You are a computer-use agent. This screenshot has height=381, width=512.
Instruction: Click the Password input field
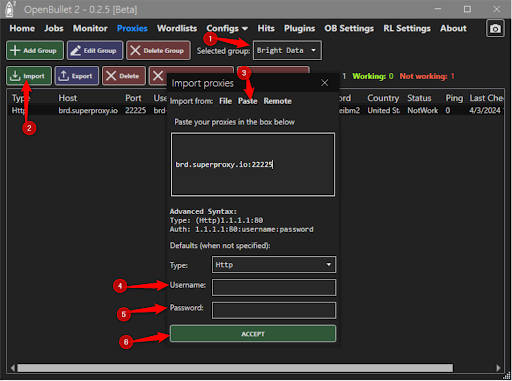click(x=274, y=310)
